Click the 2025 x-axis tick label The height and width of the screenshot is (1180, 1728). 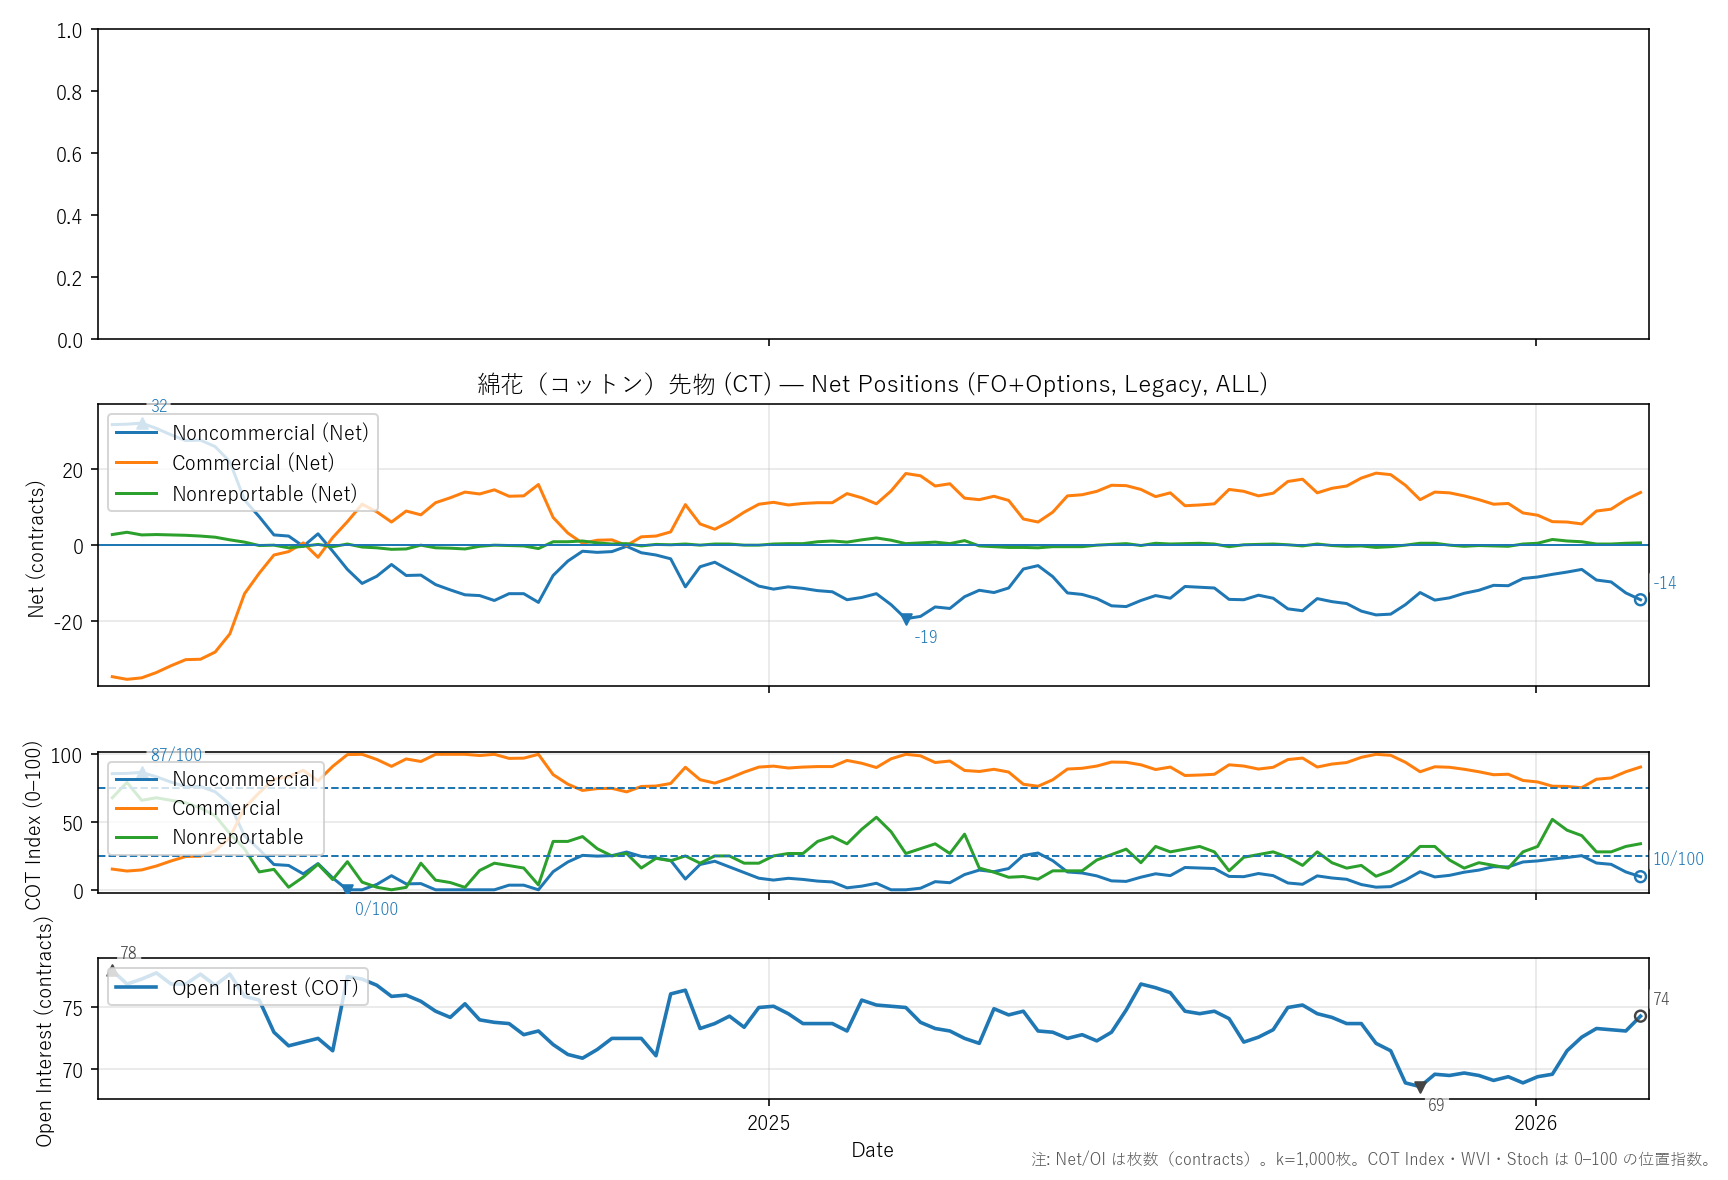[768, 1123]
